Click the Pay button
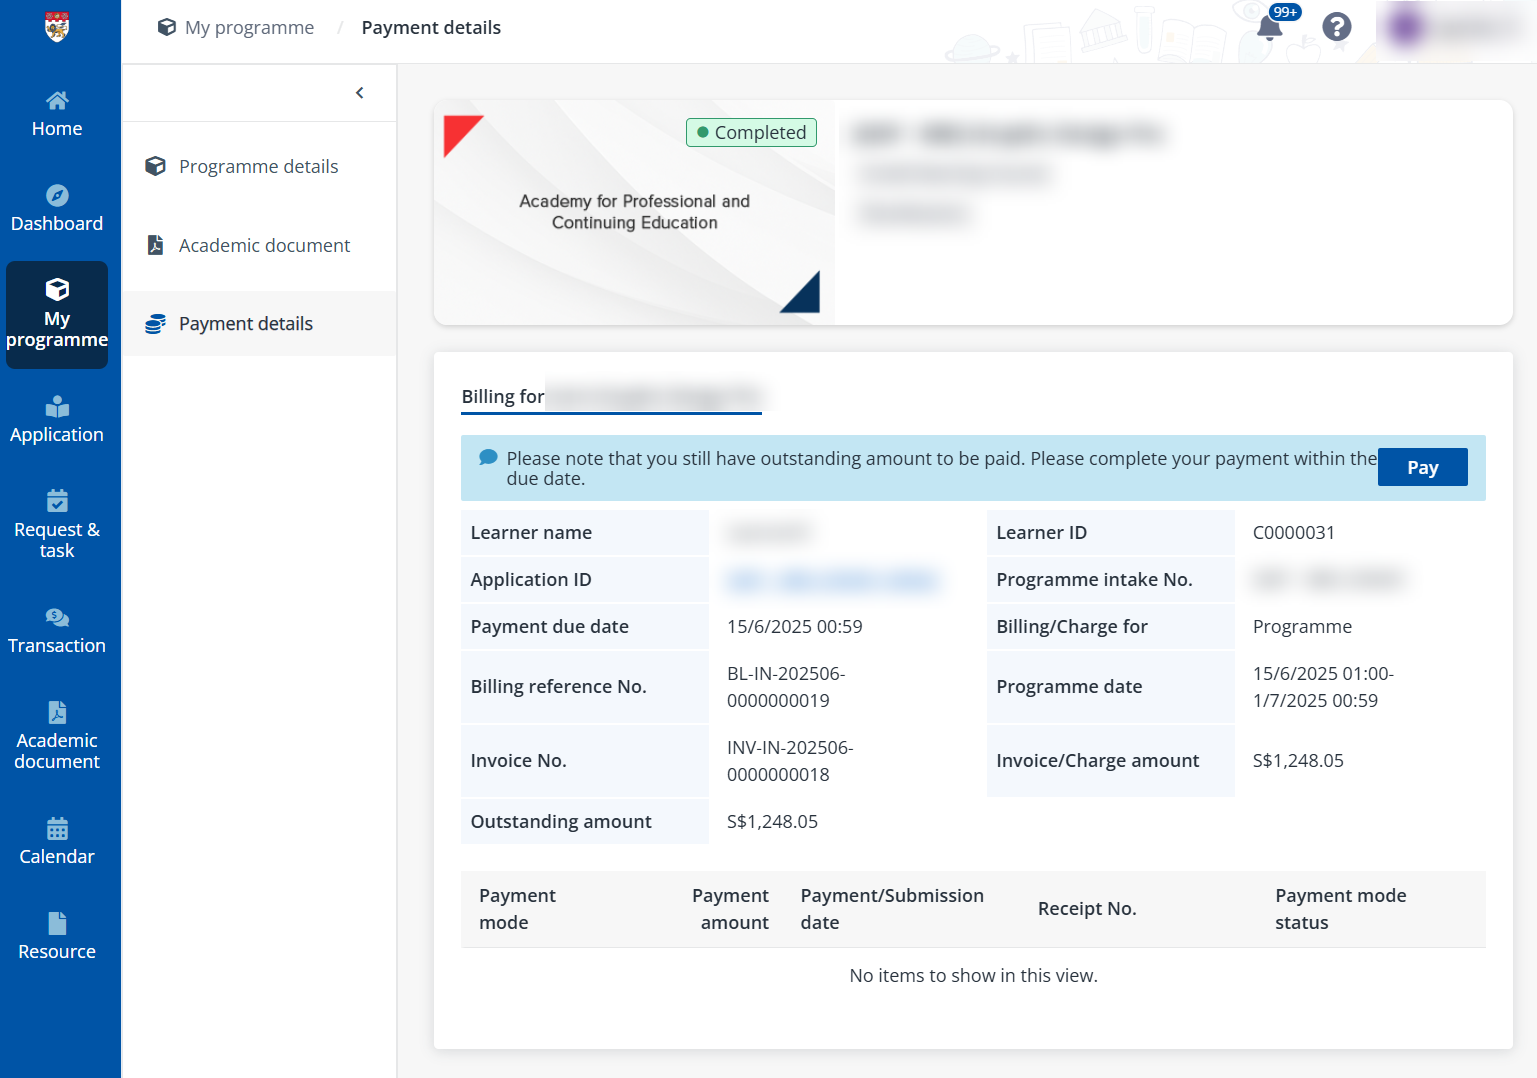1537x1078 pixels. pyautogui.click(x=1422, y=466)
